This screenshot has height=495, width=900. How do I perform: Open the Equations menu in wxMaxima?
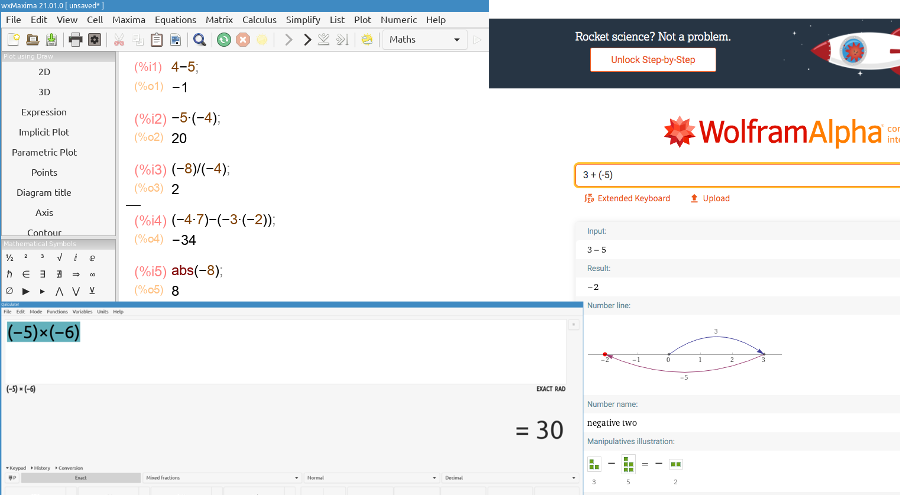pos(175,20)
